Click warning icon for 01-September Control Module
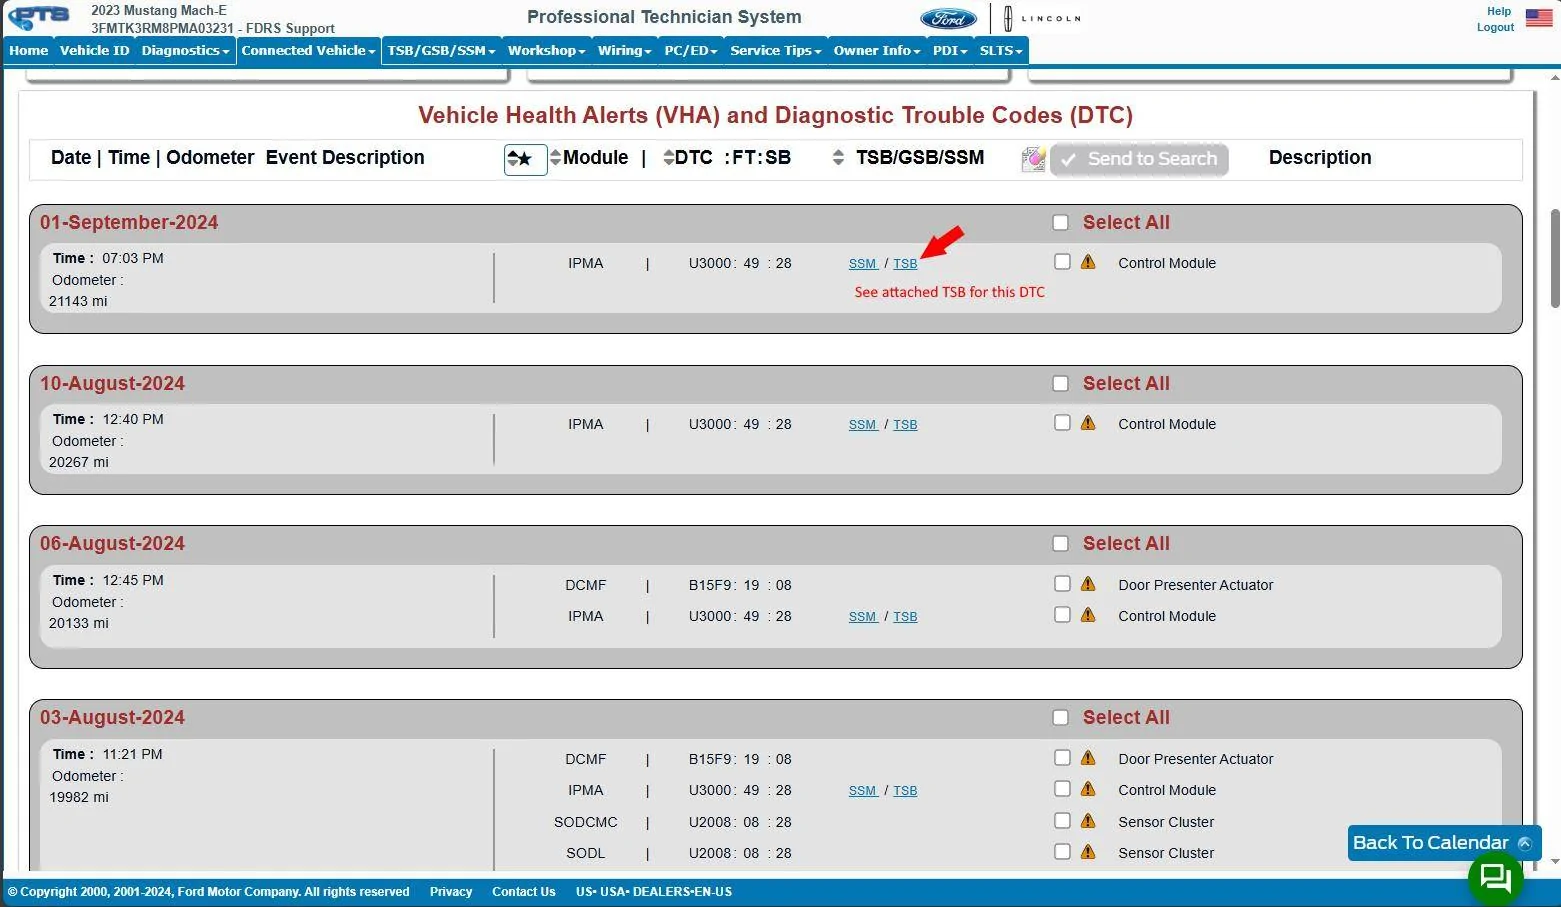The height and width of the screenshot is (907, 1561). 1088,262
